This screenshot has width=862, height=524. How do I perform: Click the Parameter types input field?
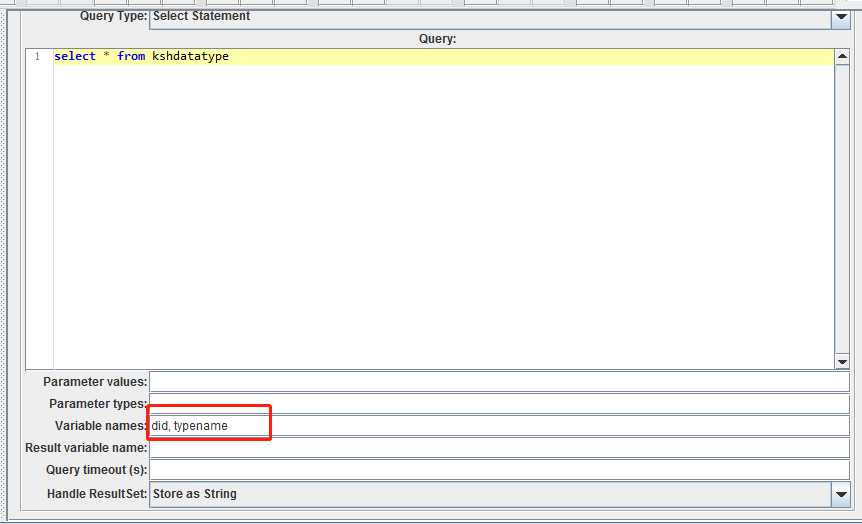pos(499,404)
